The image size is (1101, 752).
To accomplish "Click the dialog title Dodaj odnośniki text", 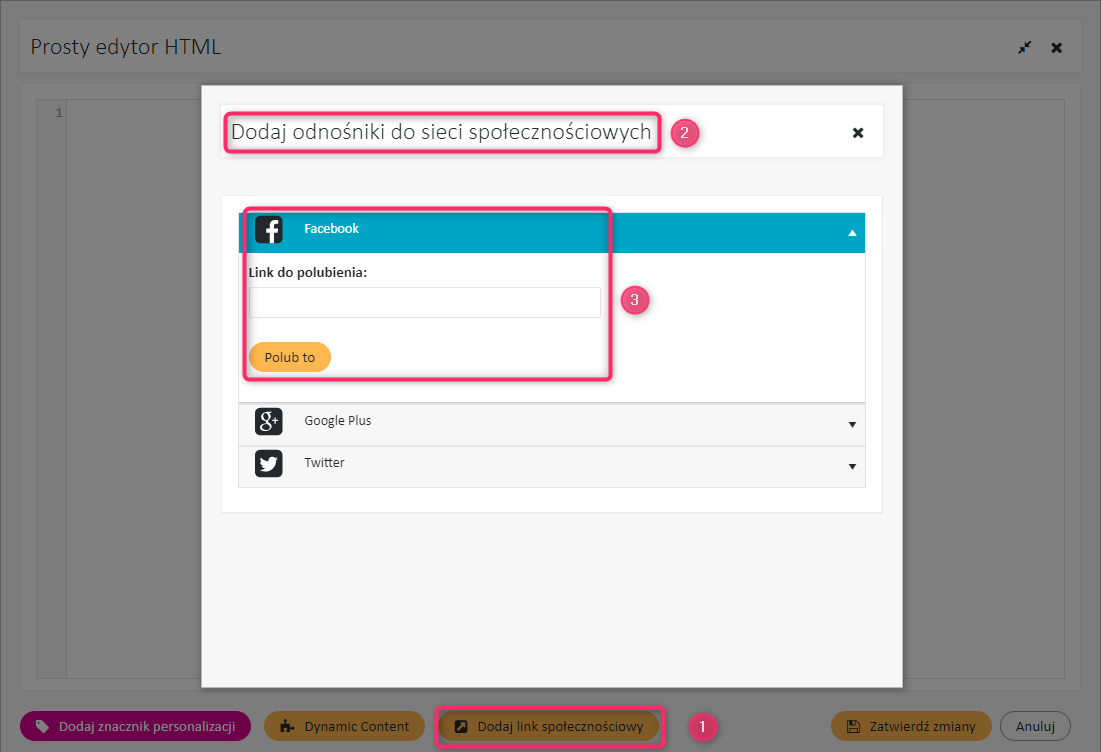I will 441,132.
